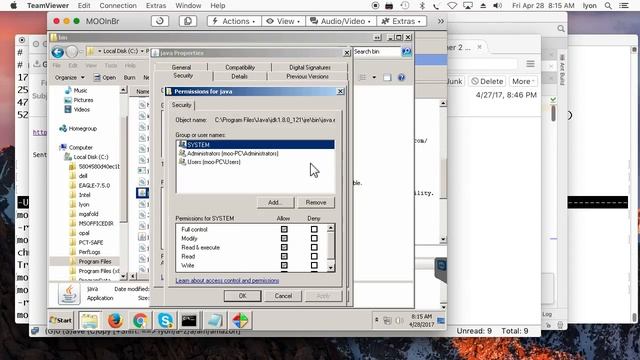Select SYSTEM in group or user names
This screenshot has width=640, height=360.
coord(256,144)
